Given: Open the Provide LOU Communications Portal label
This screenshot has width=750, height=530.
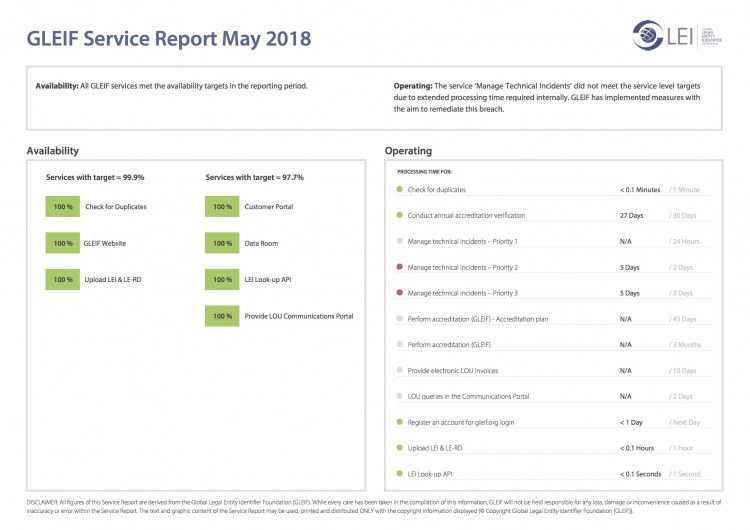Looking at the screenshot, I should pyautogui.click(x=298, y=317).
